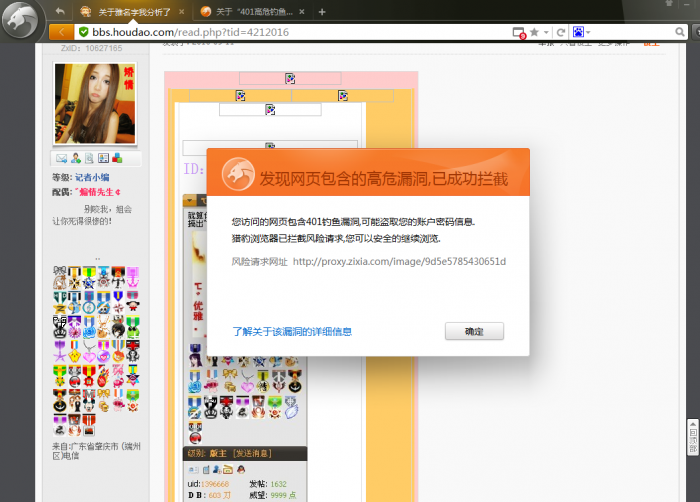
Task: Click the risk URL proxy.zixia.com text
Action: (x=399, y=261)
